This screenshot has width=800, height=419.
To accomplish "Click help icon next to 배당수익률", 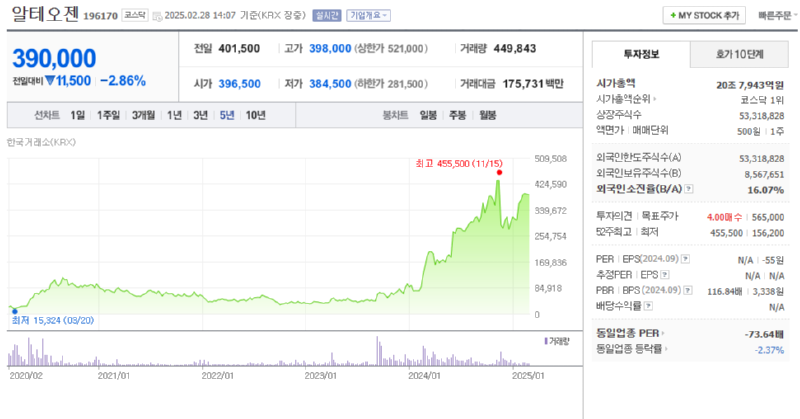I will click(x=648, y=306).
